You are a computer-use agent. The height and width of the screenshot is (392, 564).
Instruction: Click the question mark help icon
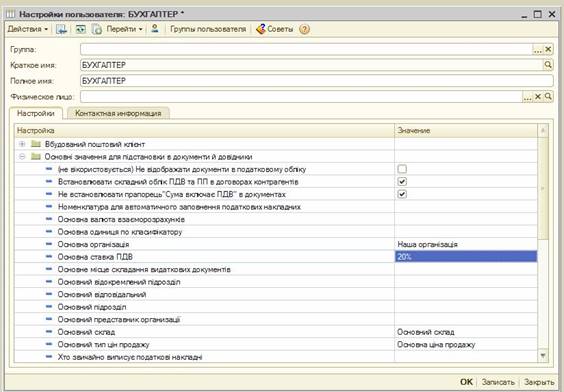click(x=304, y=29)
